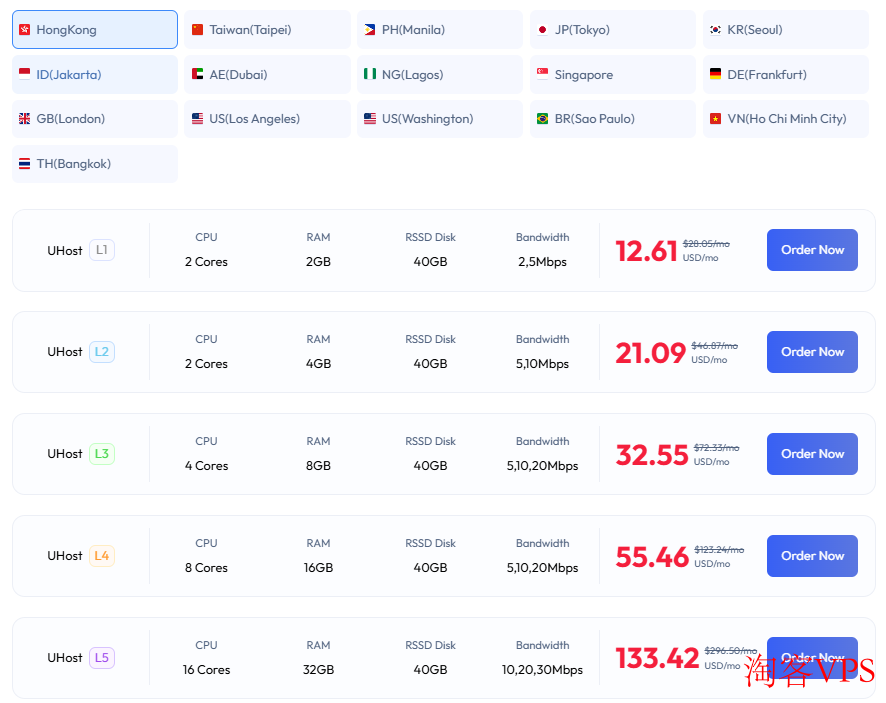Click the Japan flag icon

coord(543,30)
